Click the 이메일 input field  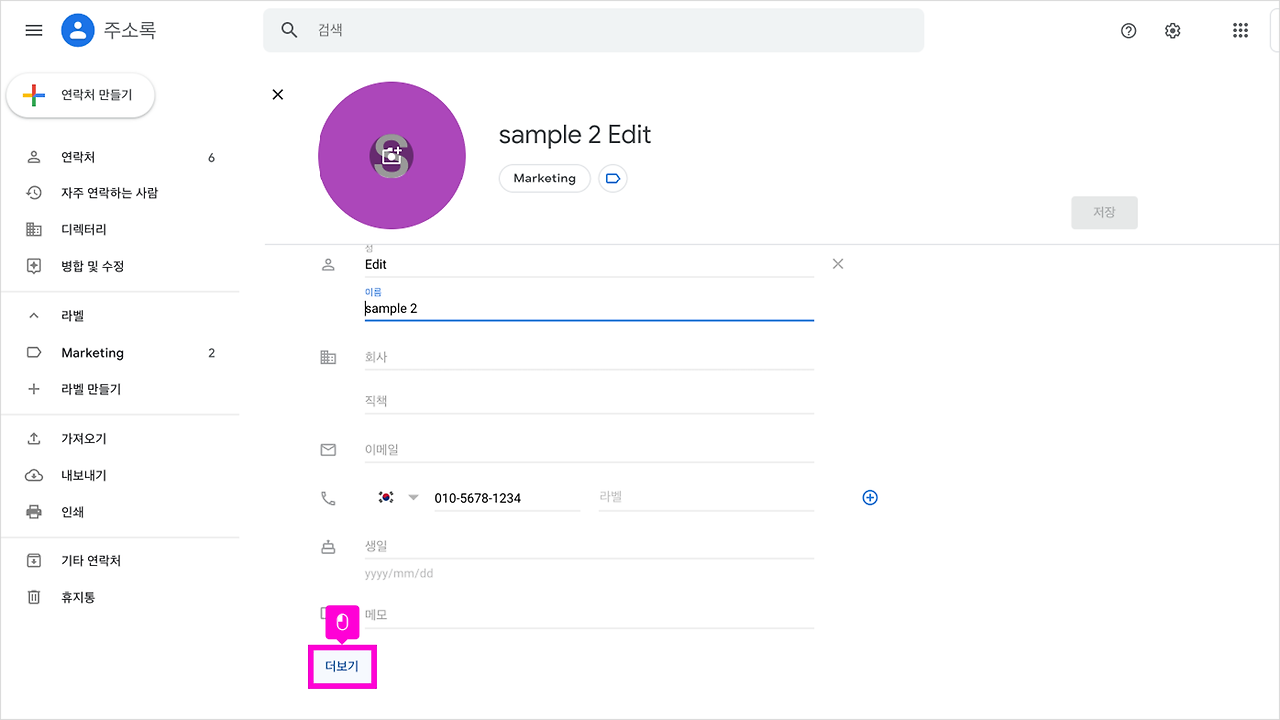589,450
